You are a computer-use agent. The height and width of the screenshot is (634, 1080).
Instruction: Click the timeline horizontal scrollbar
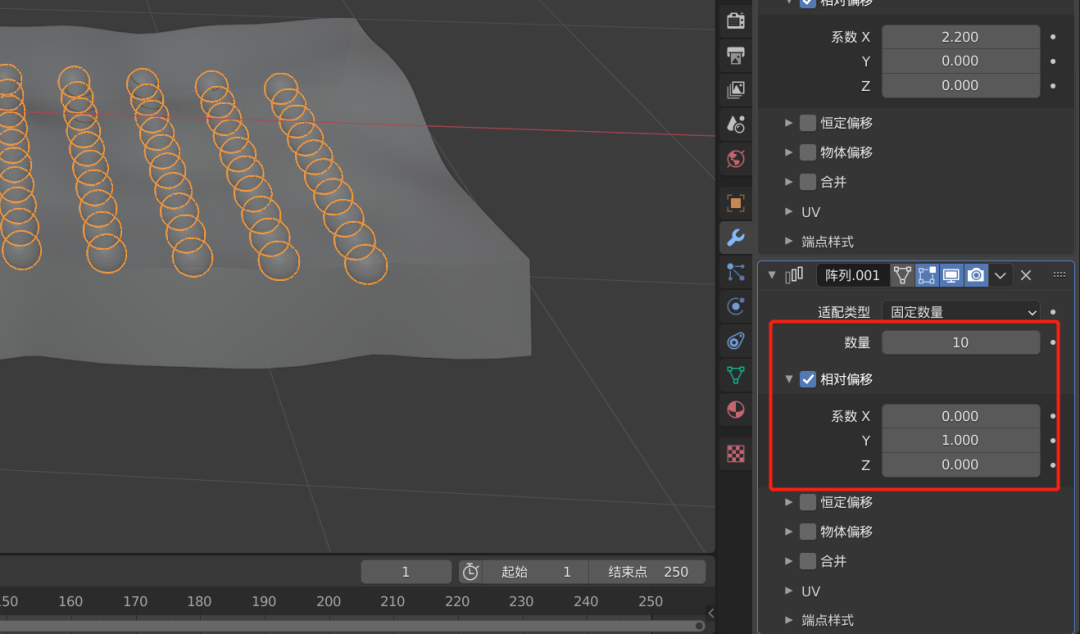351,626
